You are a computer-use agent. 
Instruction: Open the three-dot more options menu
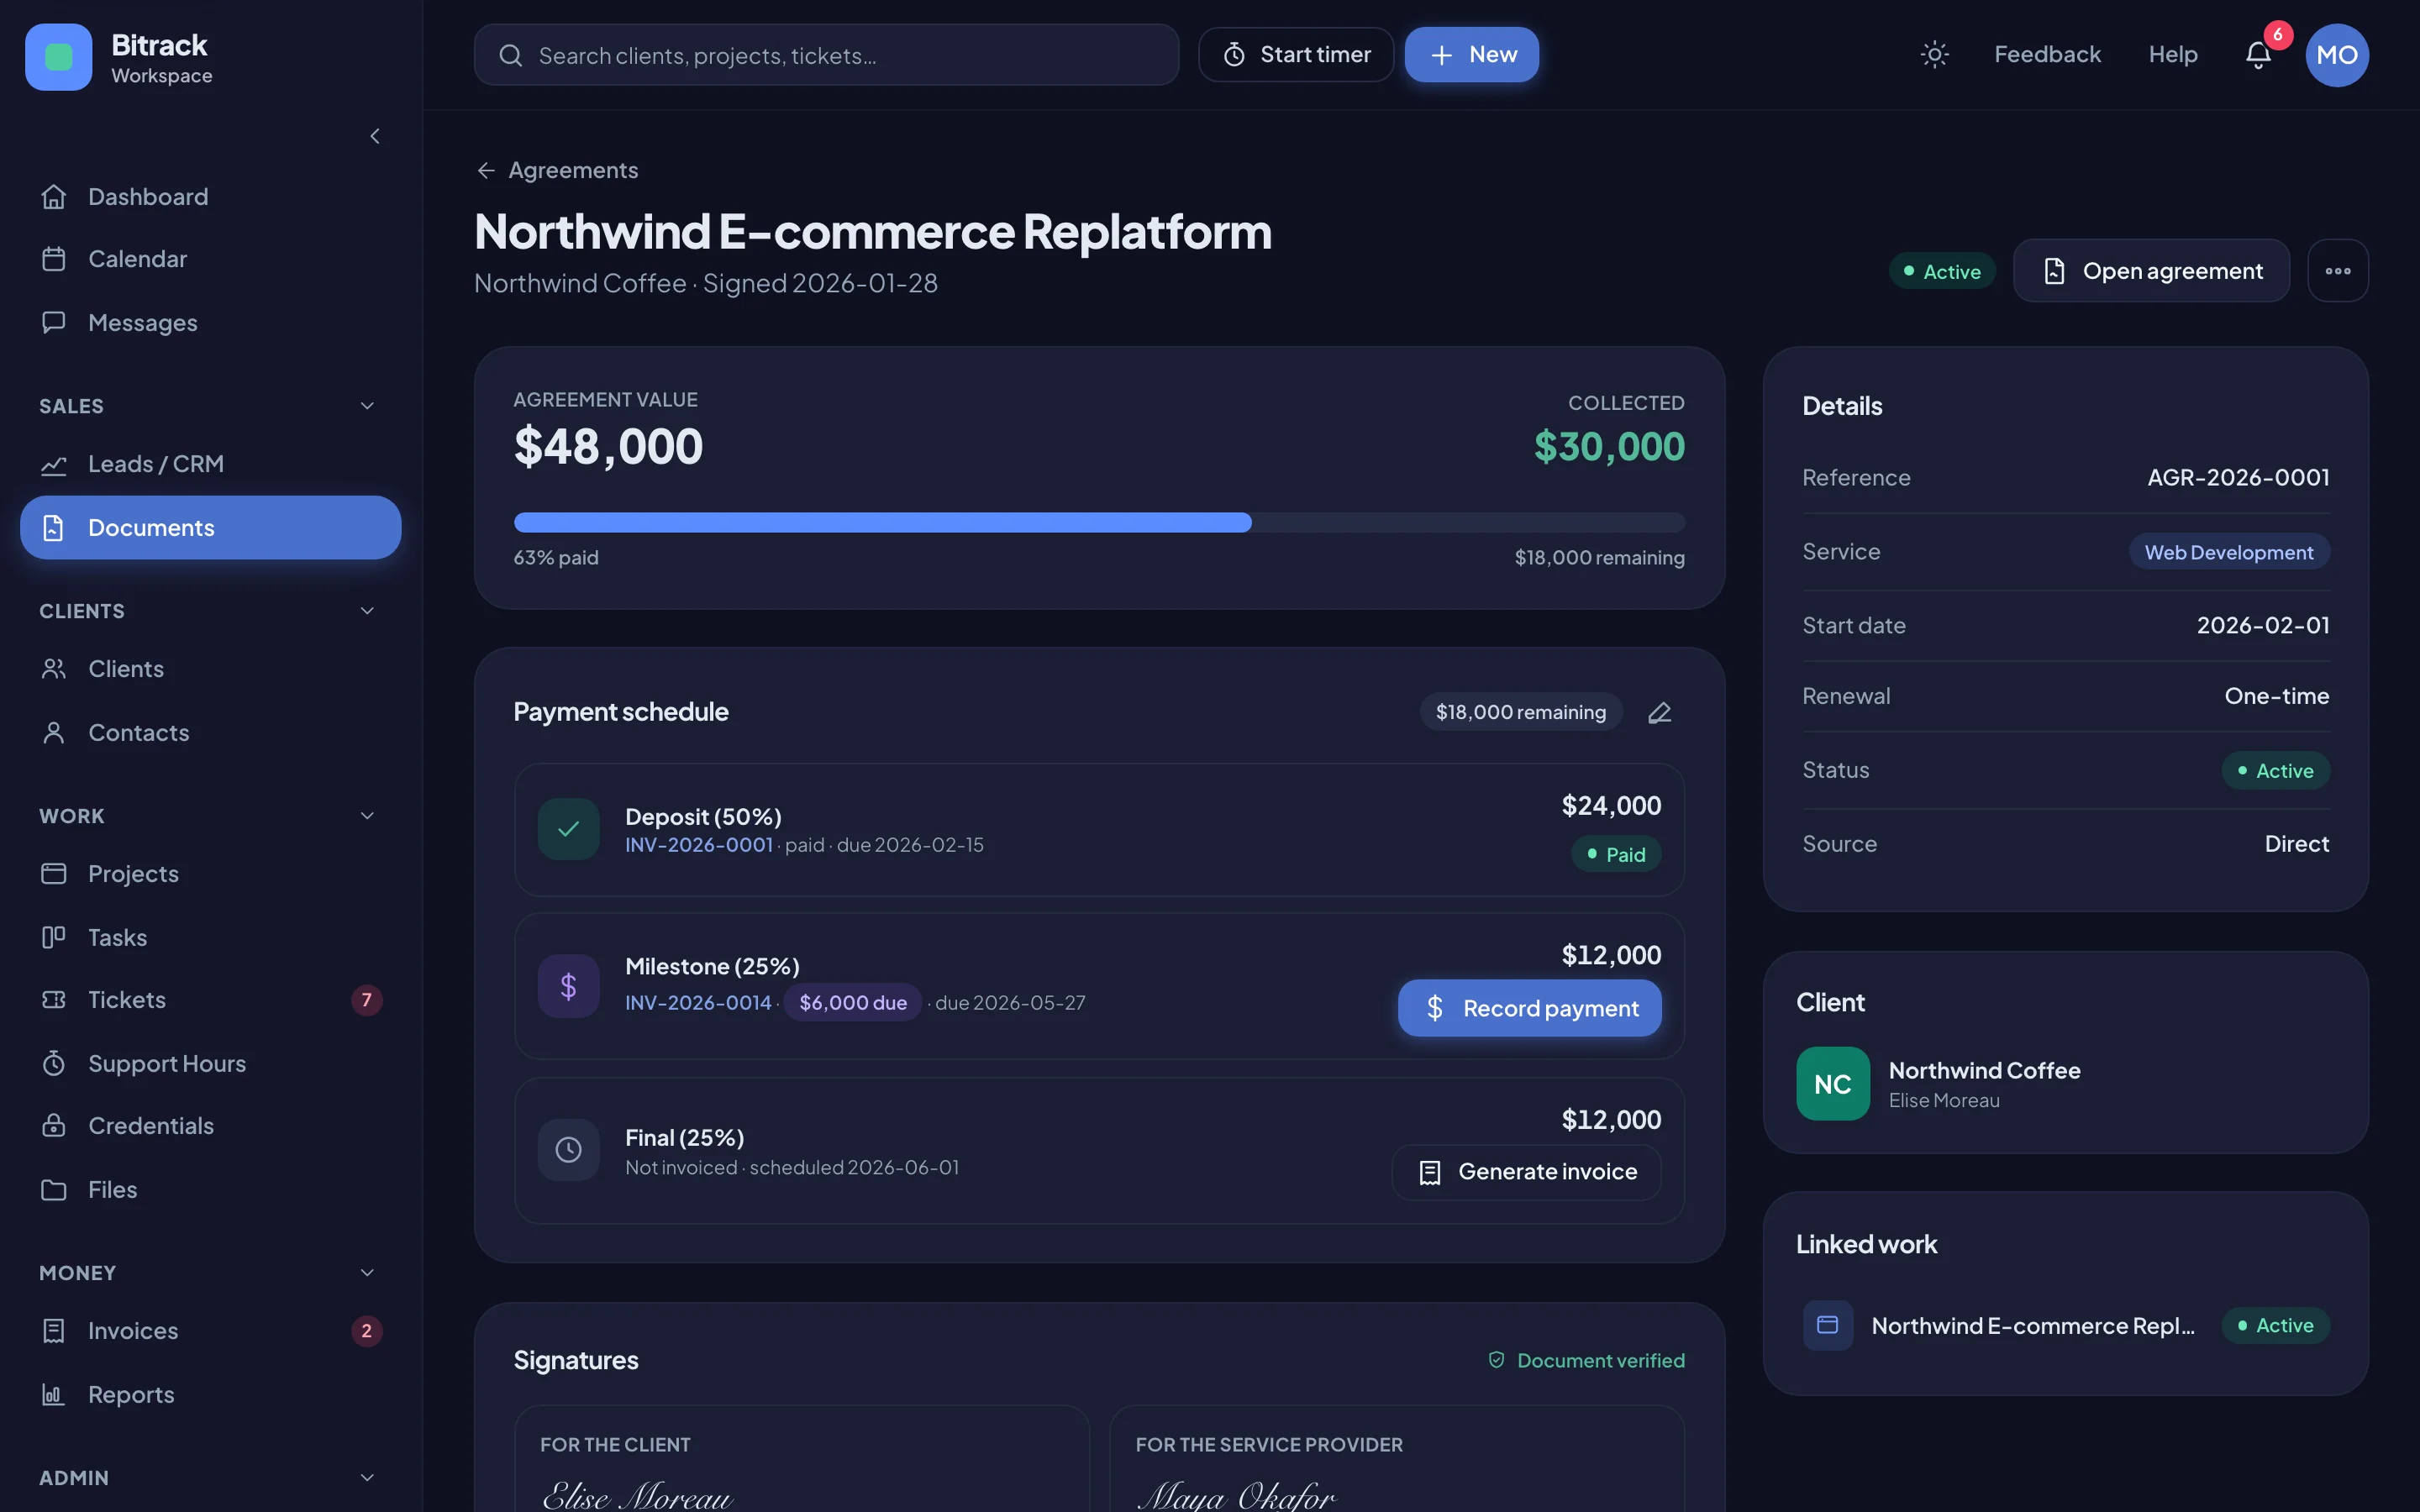[x=2337, y=271]
